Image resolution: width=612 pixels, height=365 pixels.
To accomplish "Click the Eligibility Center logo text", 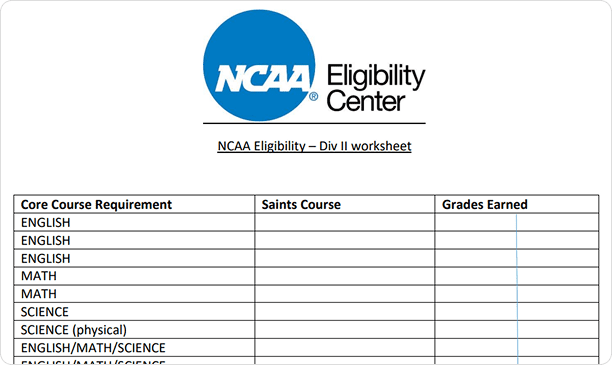I will pos(376,88).
